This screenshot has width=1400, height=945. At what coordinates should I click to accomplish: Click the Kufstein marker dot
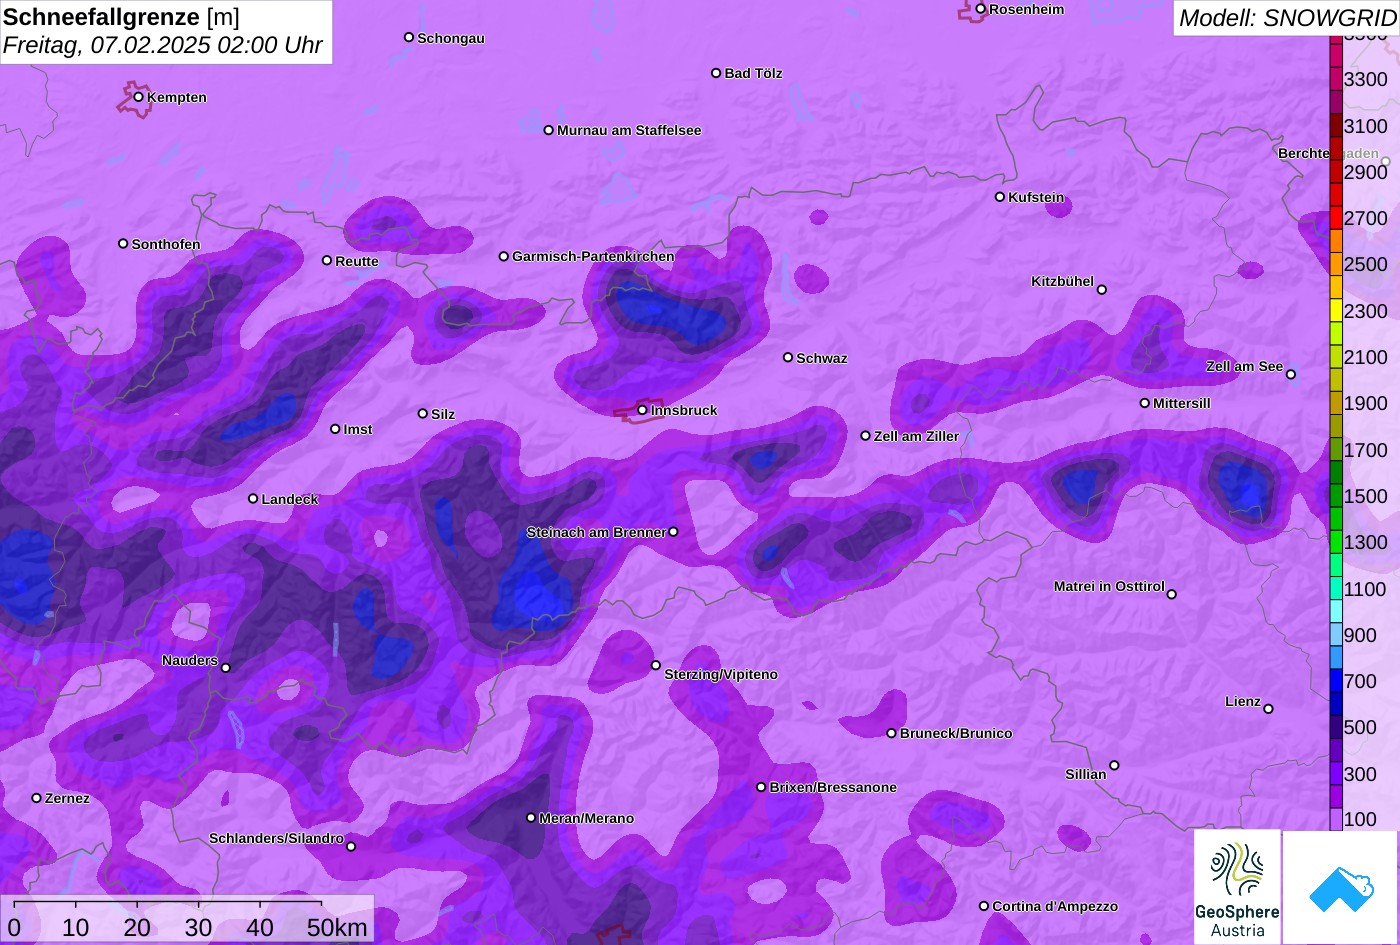[1000, 197]
